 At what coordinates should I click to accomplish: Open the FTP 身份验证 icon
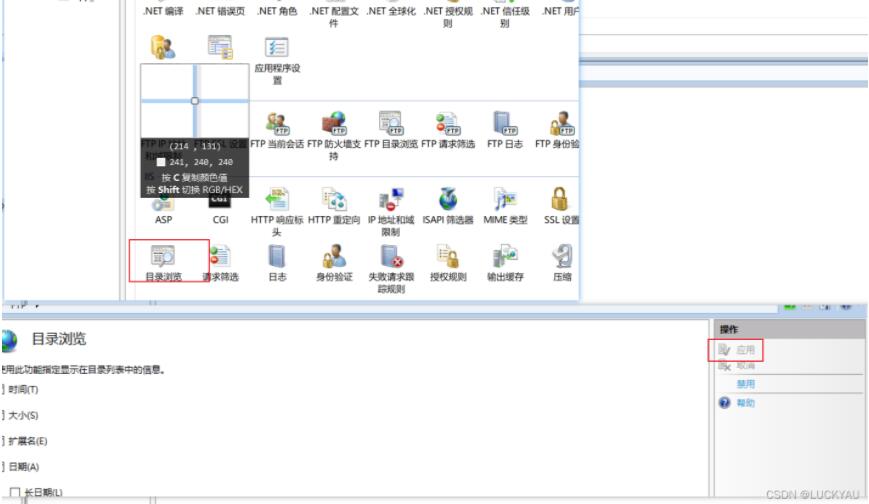click(561, 123)
